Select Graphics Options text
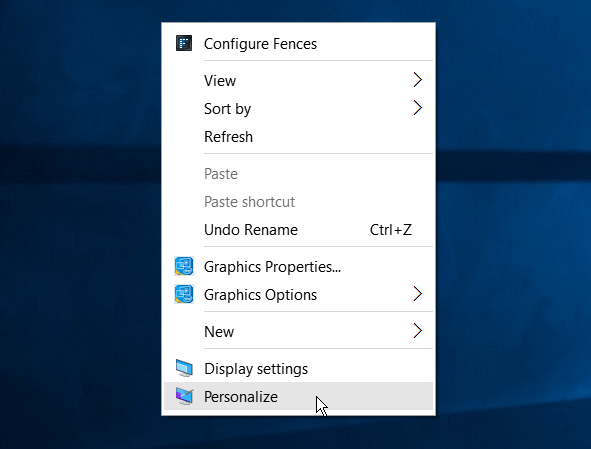The image size is (591, 449). click(x=260, y=295)
